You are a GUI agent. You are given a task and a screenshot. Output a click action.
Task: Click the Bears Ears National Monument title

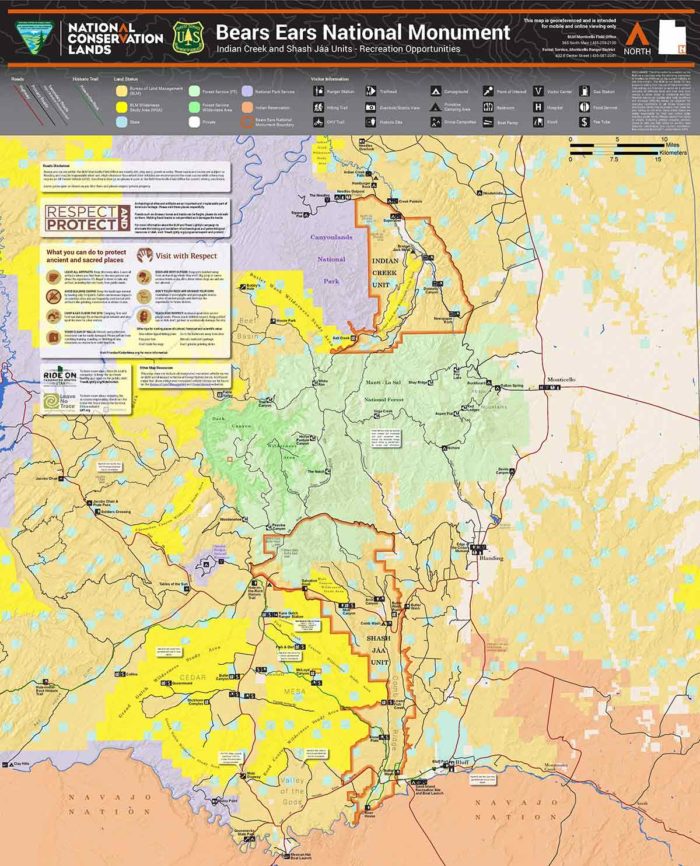pyautogui.click(x=362, y=31)
